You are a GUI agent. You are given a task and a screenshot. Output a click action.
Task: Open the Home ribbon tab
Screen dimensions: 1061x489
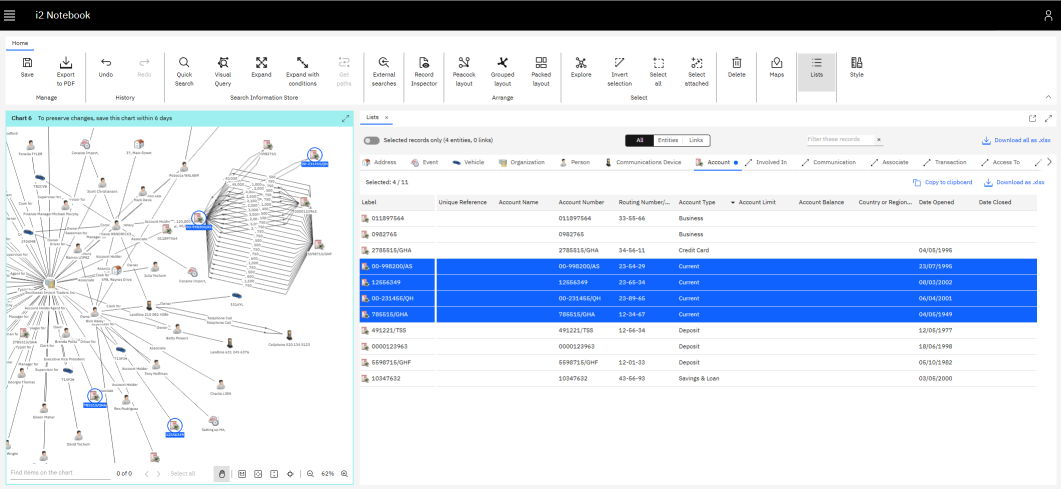(x=20, y=43)
